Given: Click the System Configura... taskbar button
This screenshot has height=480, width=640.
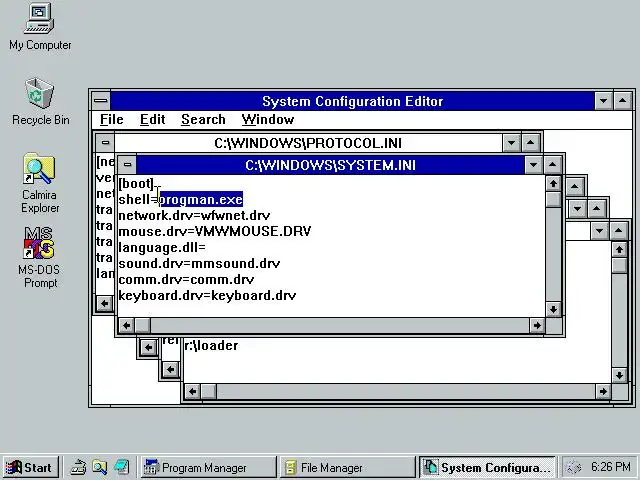Looking at the screenshot, I should [x=487, y=467].
